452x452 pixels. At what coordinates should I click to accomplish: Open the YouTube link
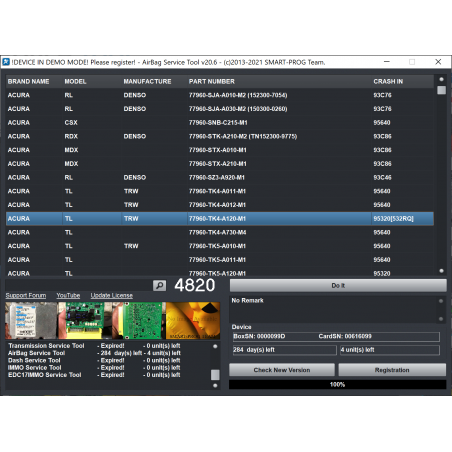tap(68, 296)
